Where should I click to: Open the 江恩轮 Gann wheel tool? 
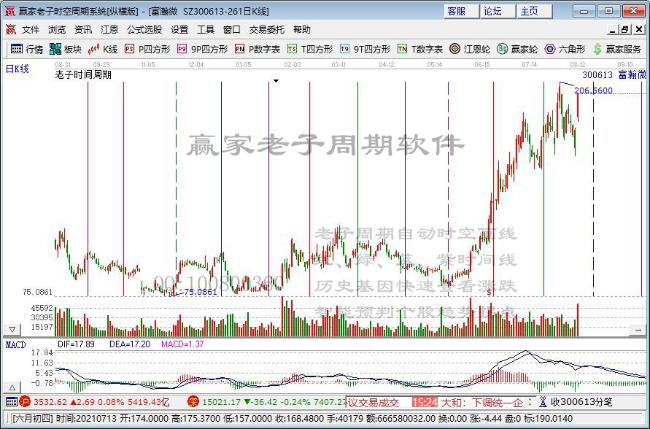point(455,49)
